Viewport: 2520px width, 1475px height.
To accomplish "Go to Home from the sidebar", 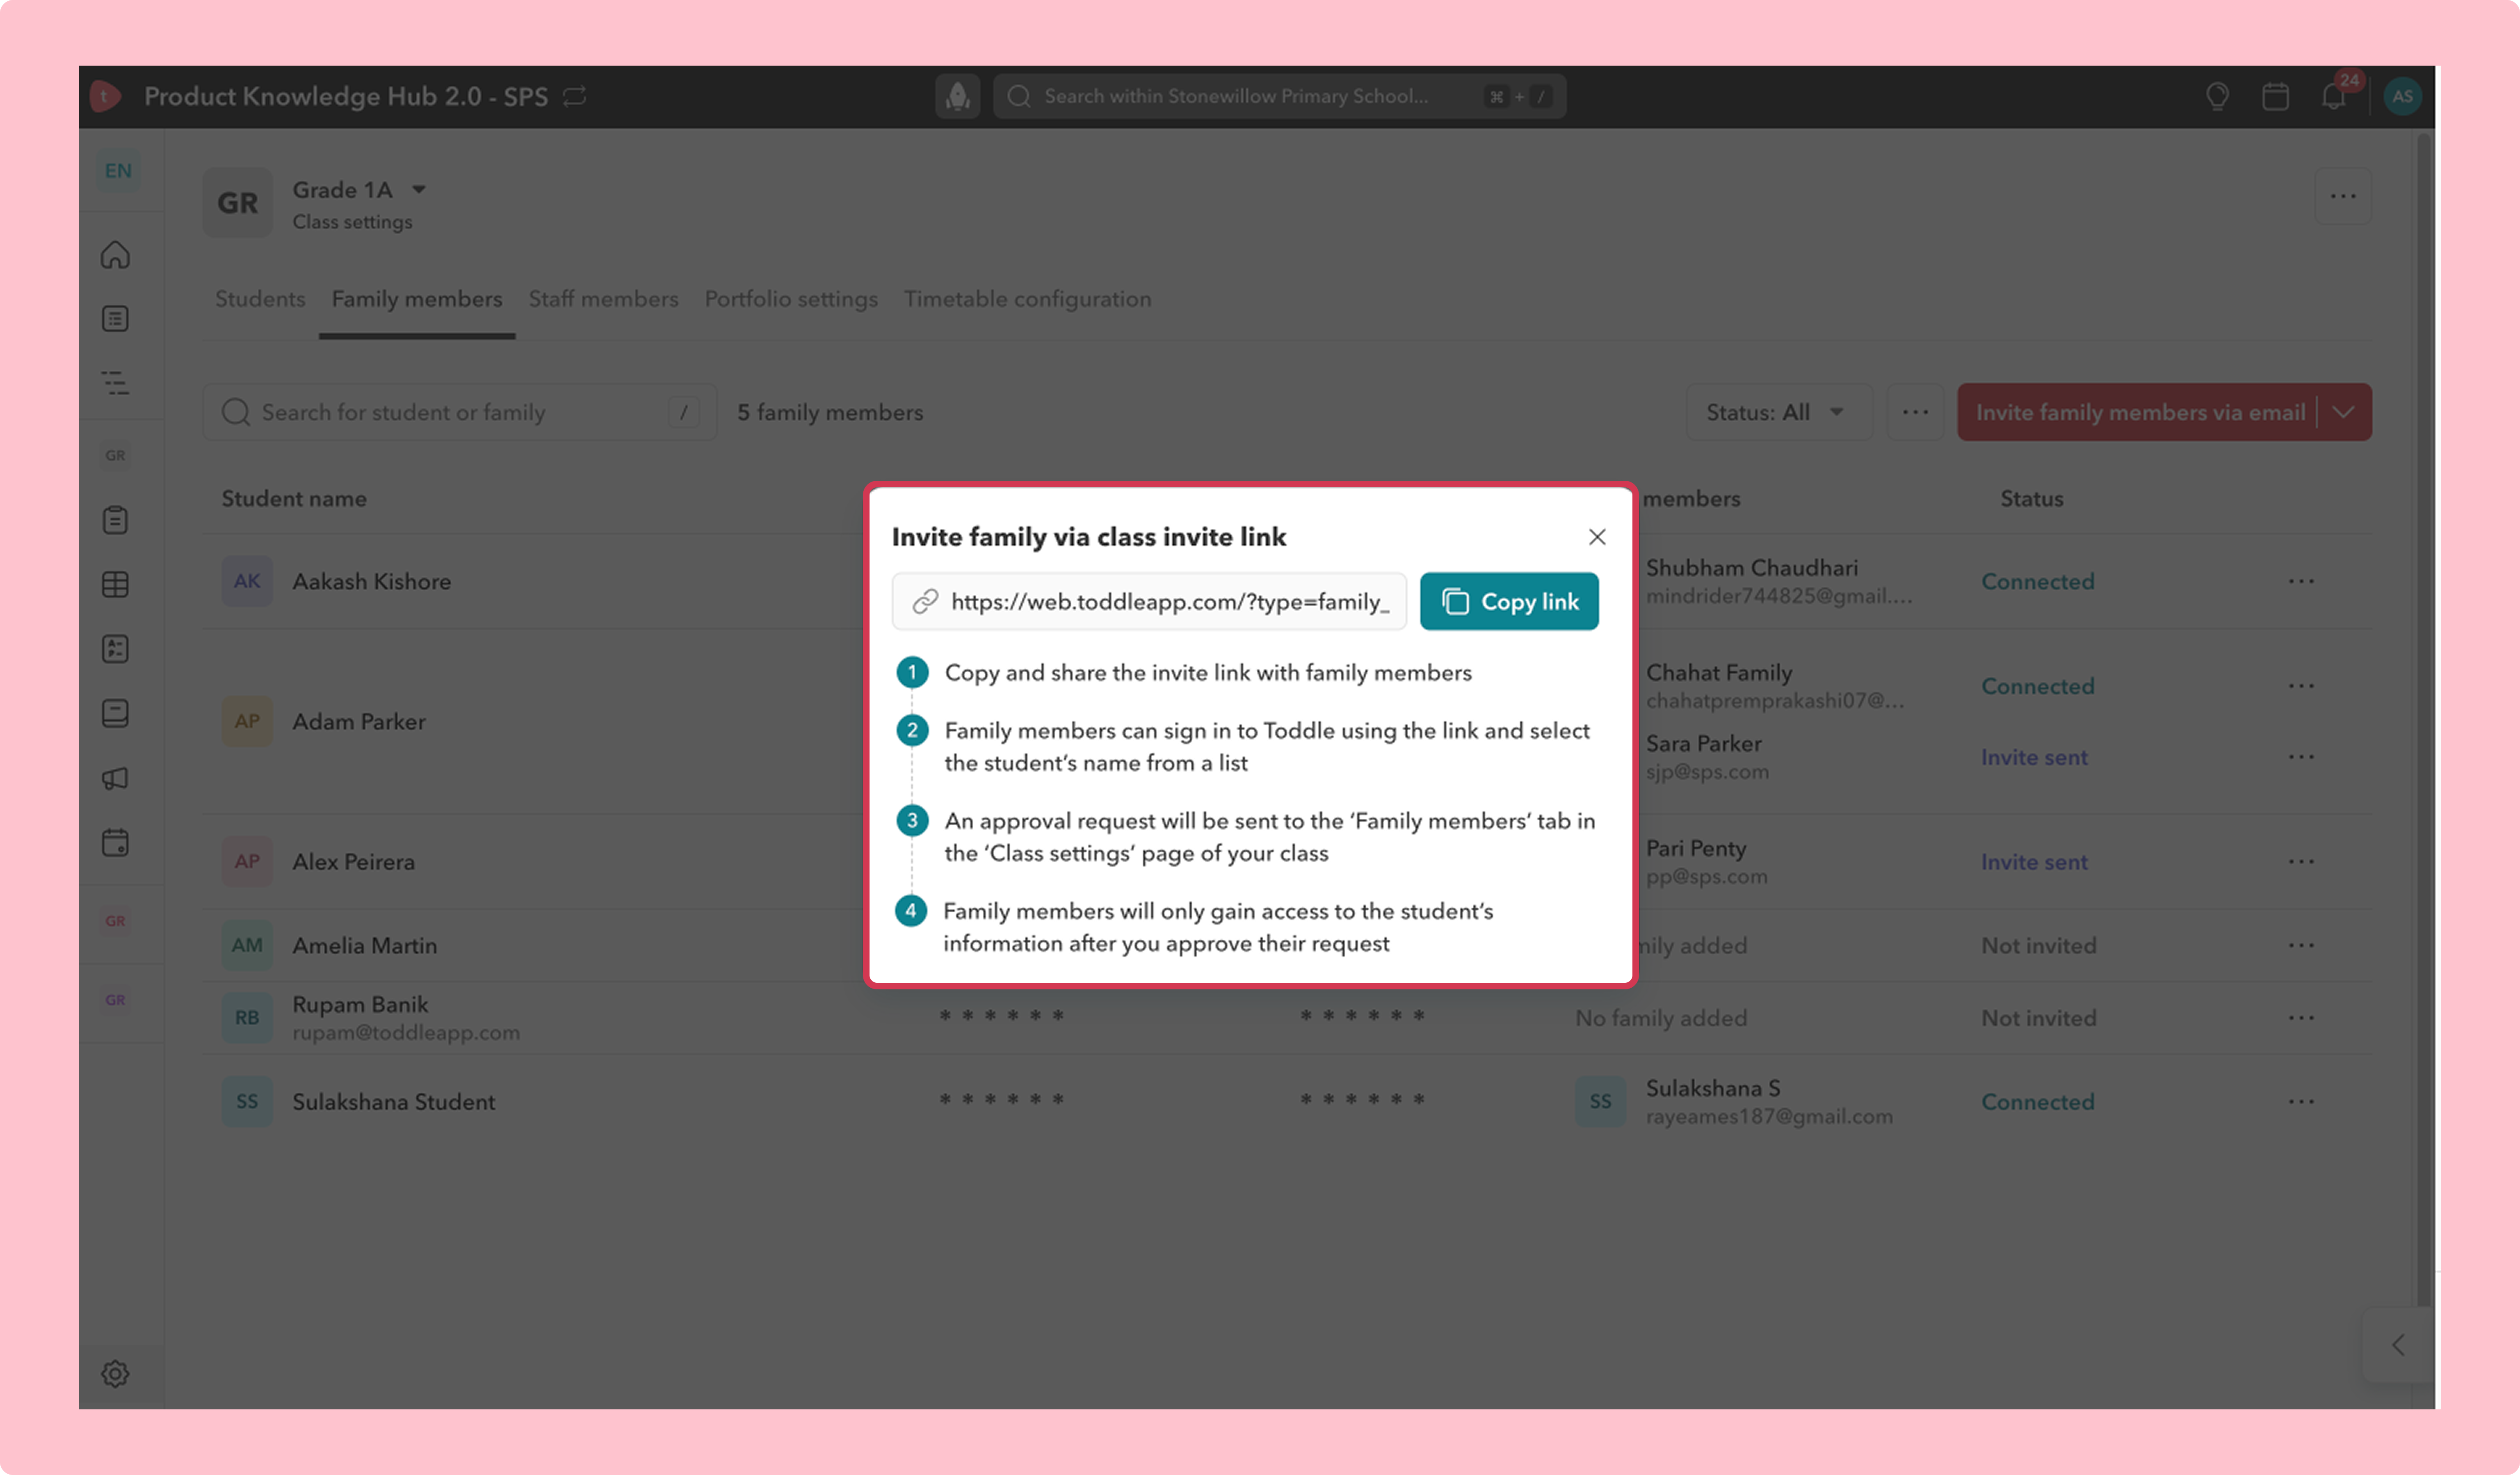I will 115,255.
